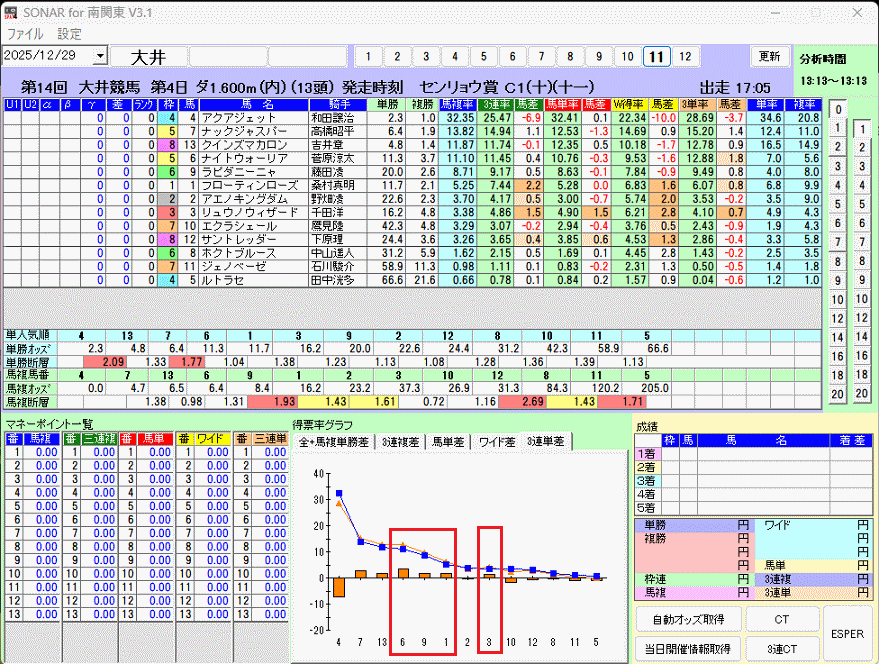Image resolution: width=879 pixels, height=664 pixels.
Task: Click the 騎手 column header
Action: coord(339,104)
